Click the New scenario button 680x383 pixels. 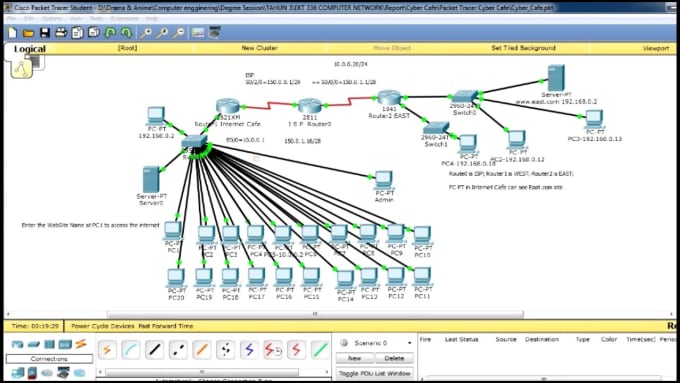(x=354, y=358)
